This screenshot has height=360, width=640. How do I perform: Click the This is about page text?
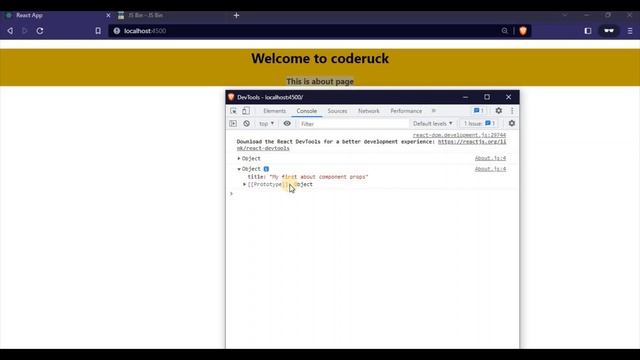pyautogui.click(x=320, y=81)
